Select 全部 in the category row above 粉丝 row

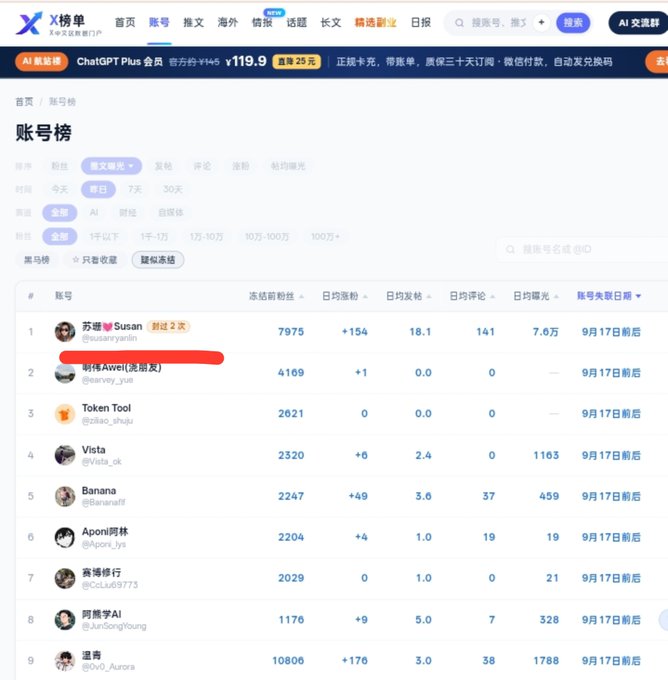(x=59, y=212)
